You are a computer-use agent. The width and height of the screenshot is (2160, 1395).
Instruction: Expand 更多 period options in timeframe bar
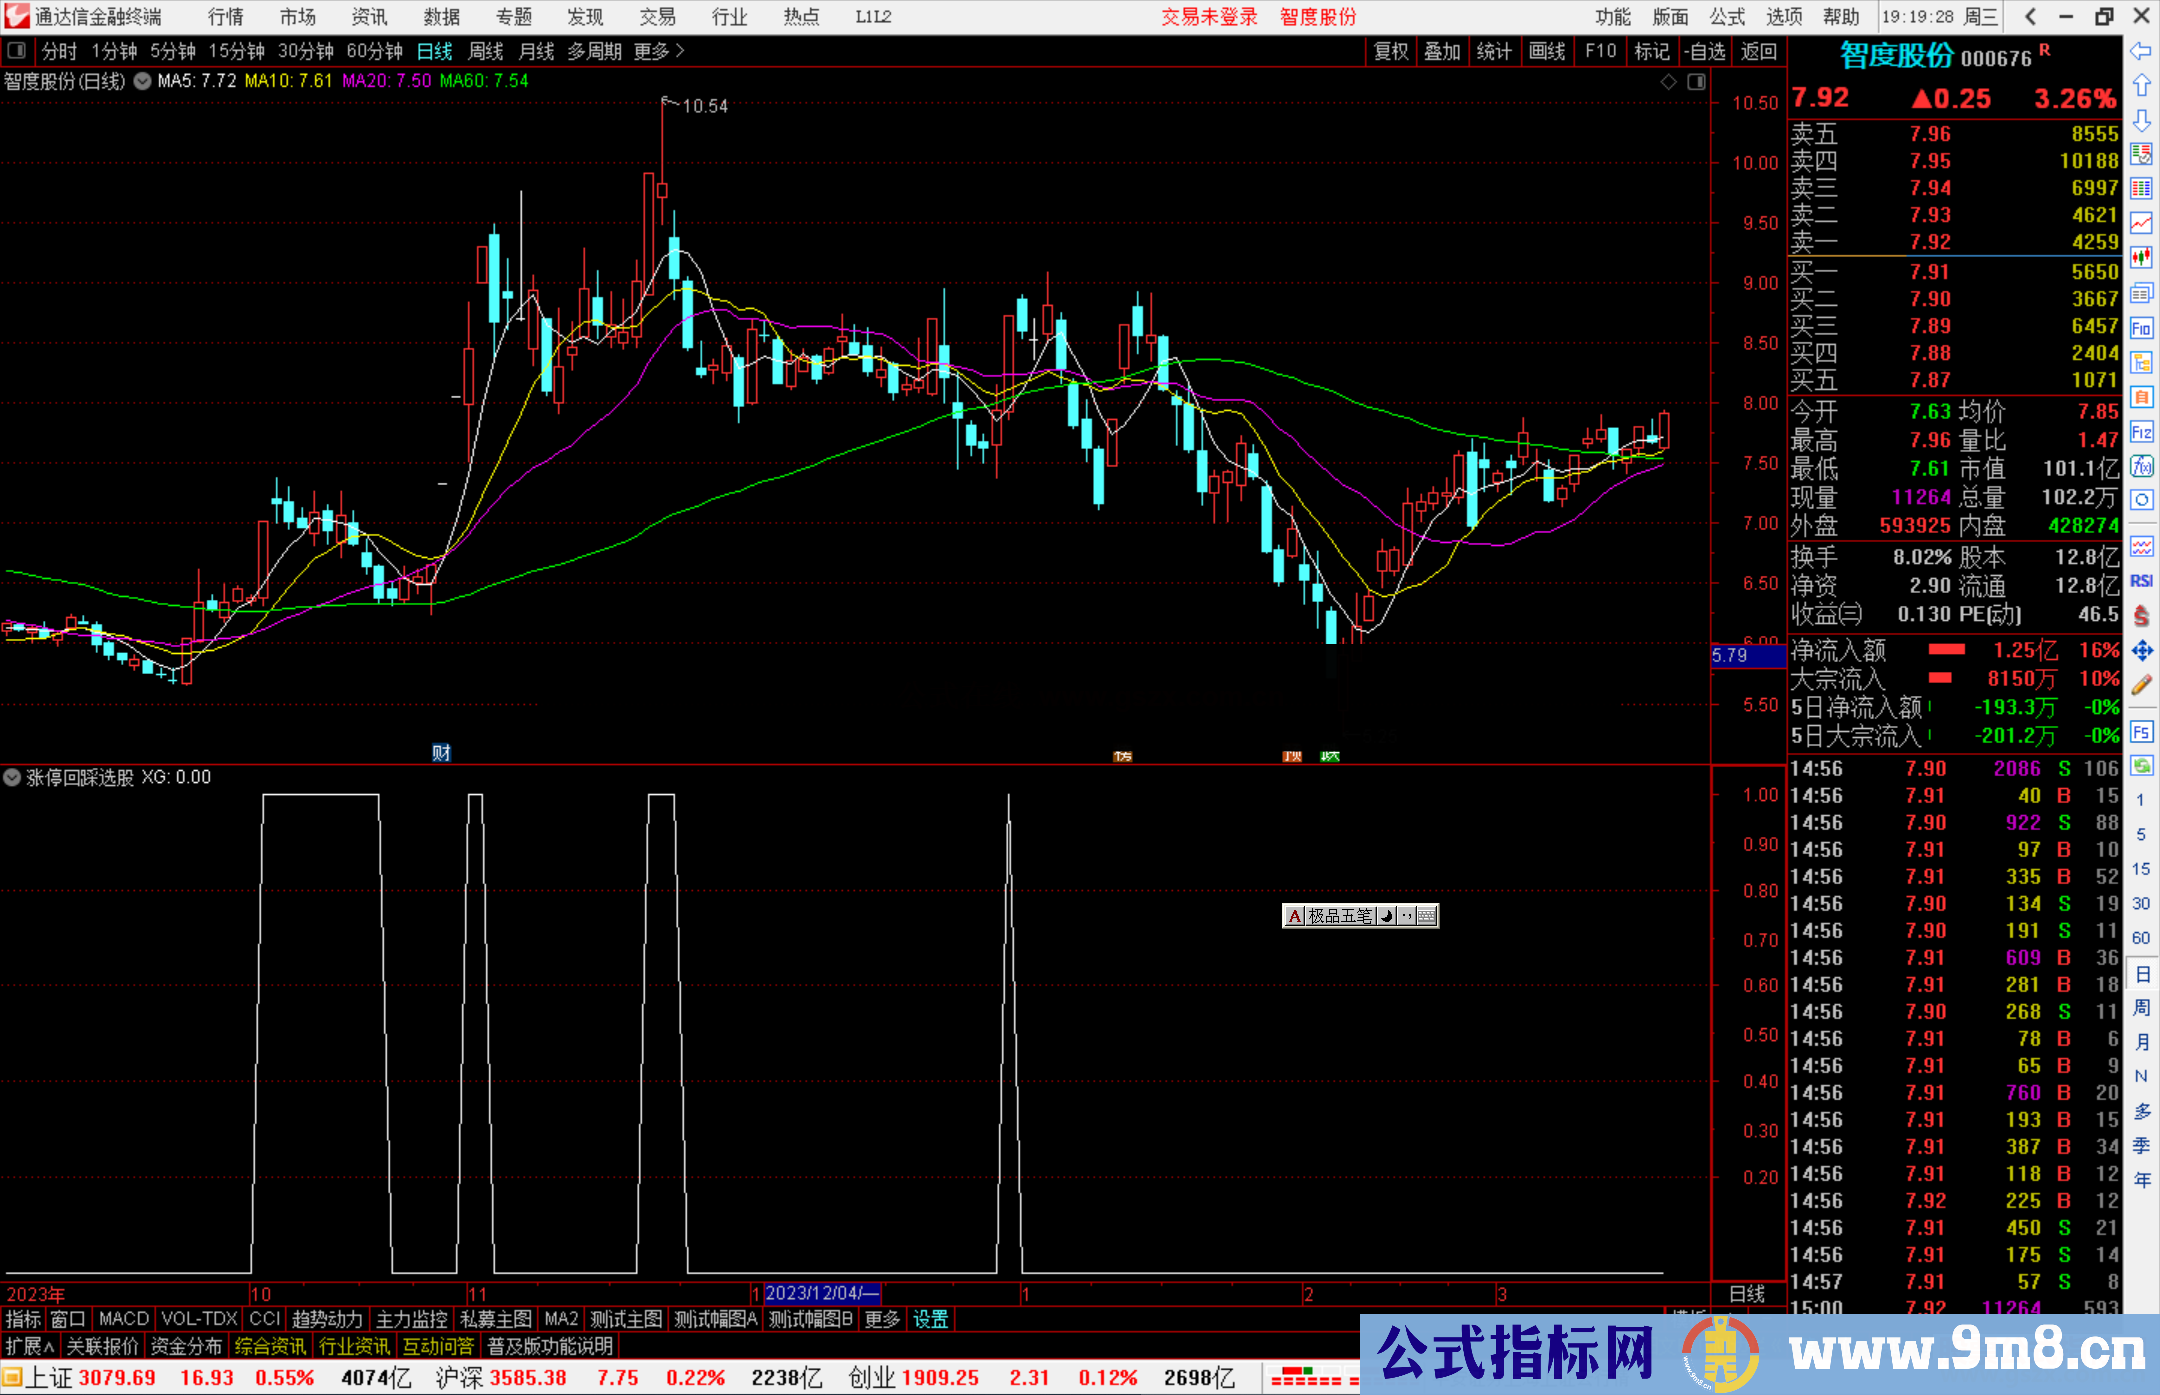[x=659, y=51]
